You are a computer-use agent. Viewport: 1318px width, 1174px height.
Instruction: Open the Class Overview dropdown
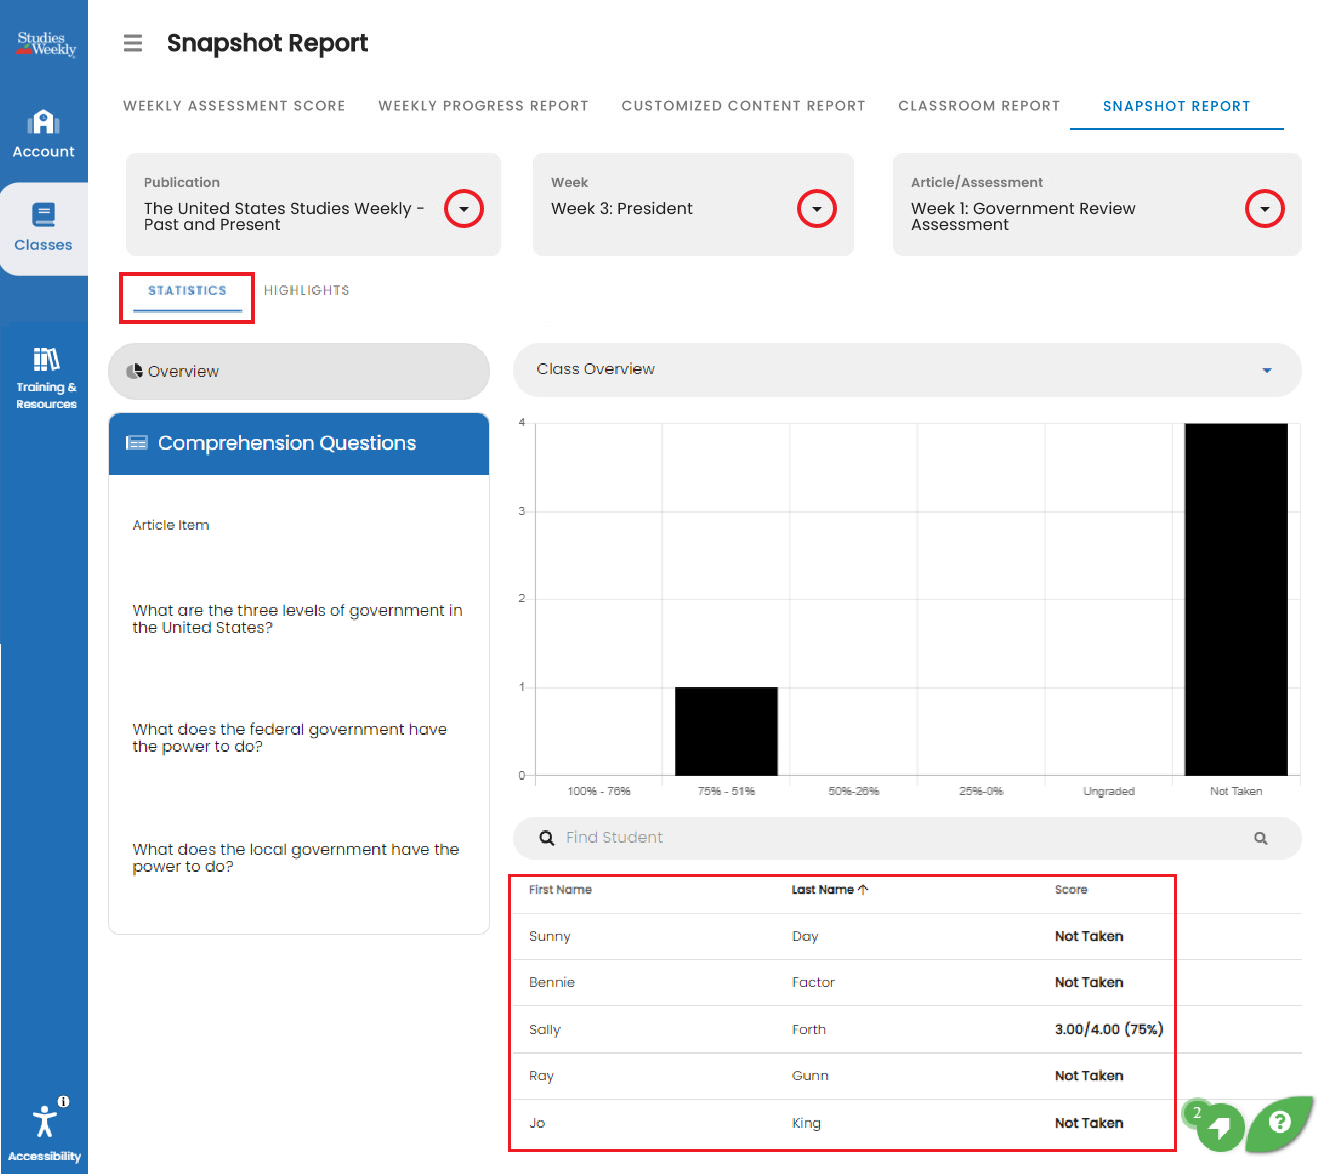tap(907, 370)
